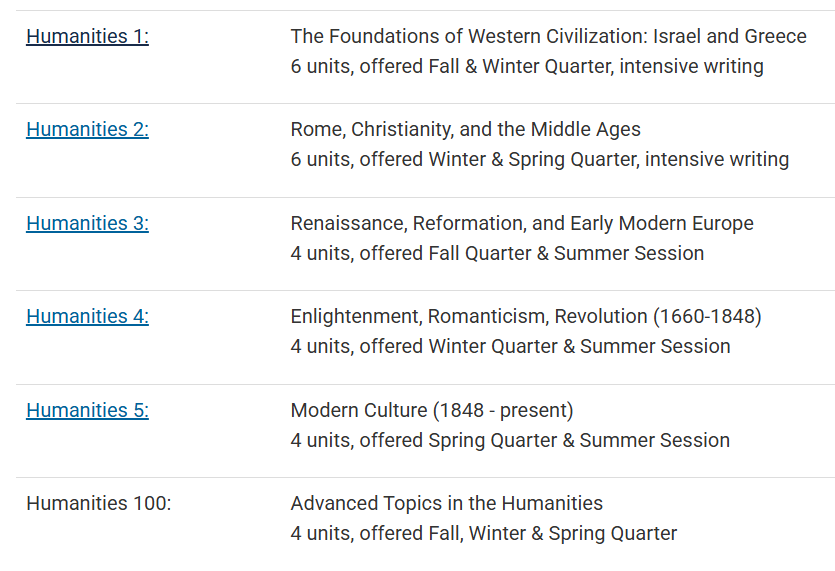Screen dimensions: 835x571
Task: Click the Winter & Spring Quarter offering line
Action: tap(539, 160)
